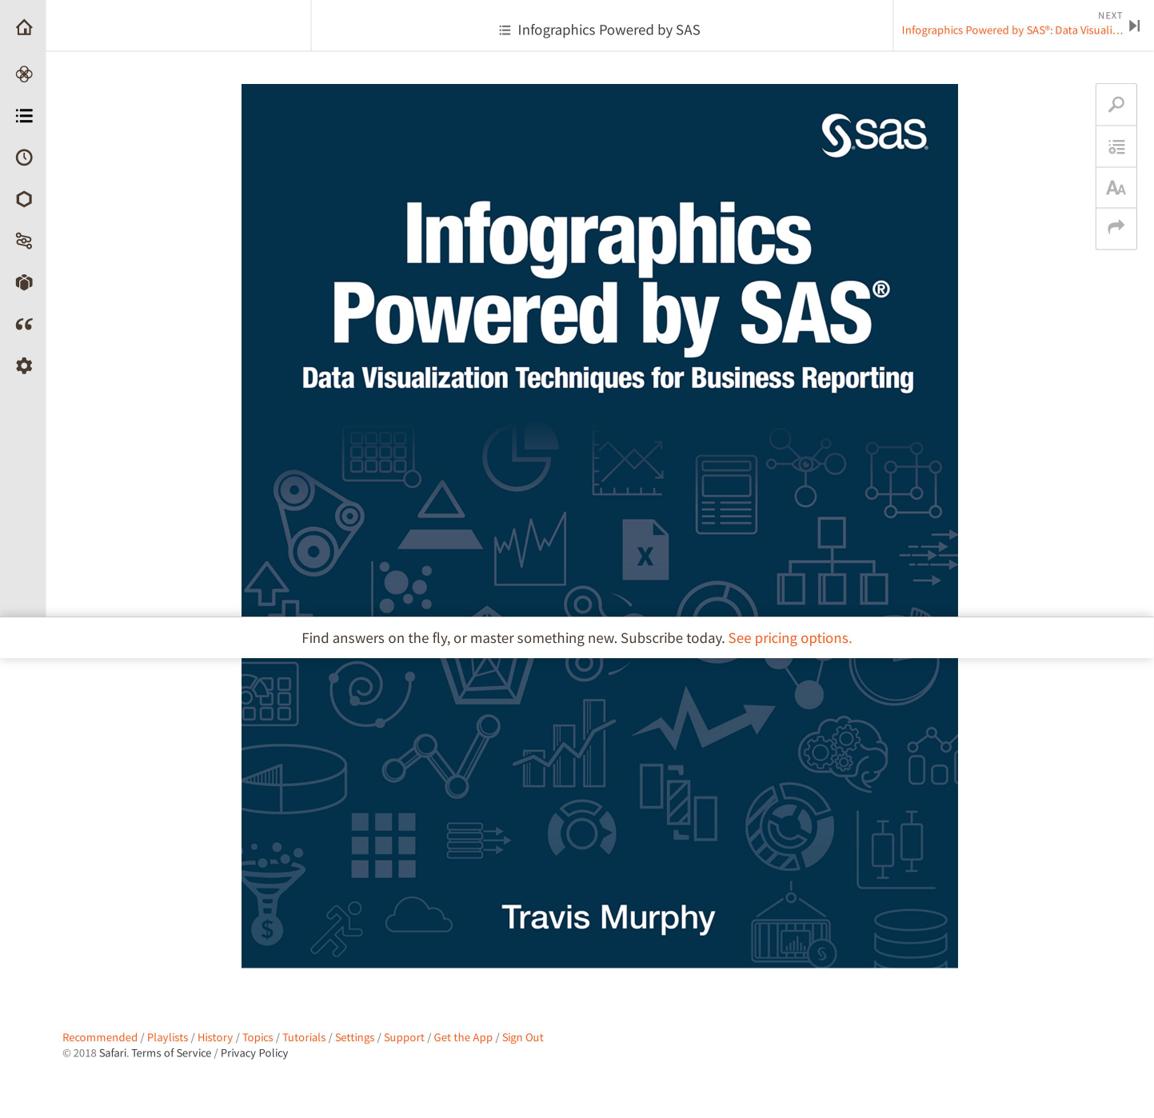Click the Sign Out footer link
1154x1118 pixels.
522,1037
